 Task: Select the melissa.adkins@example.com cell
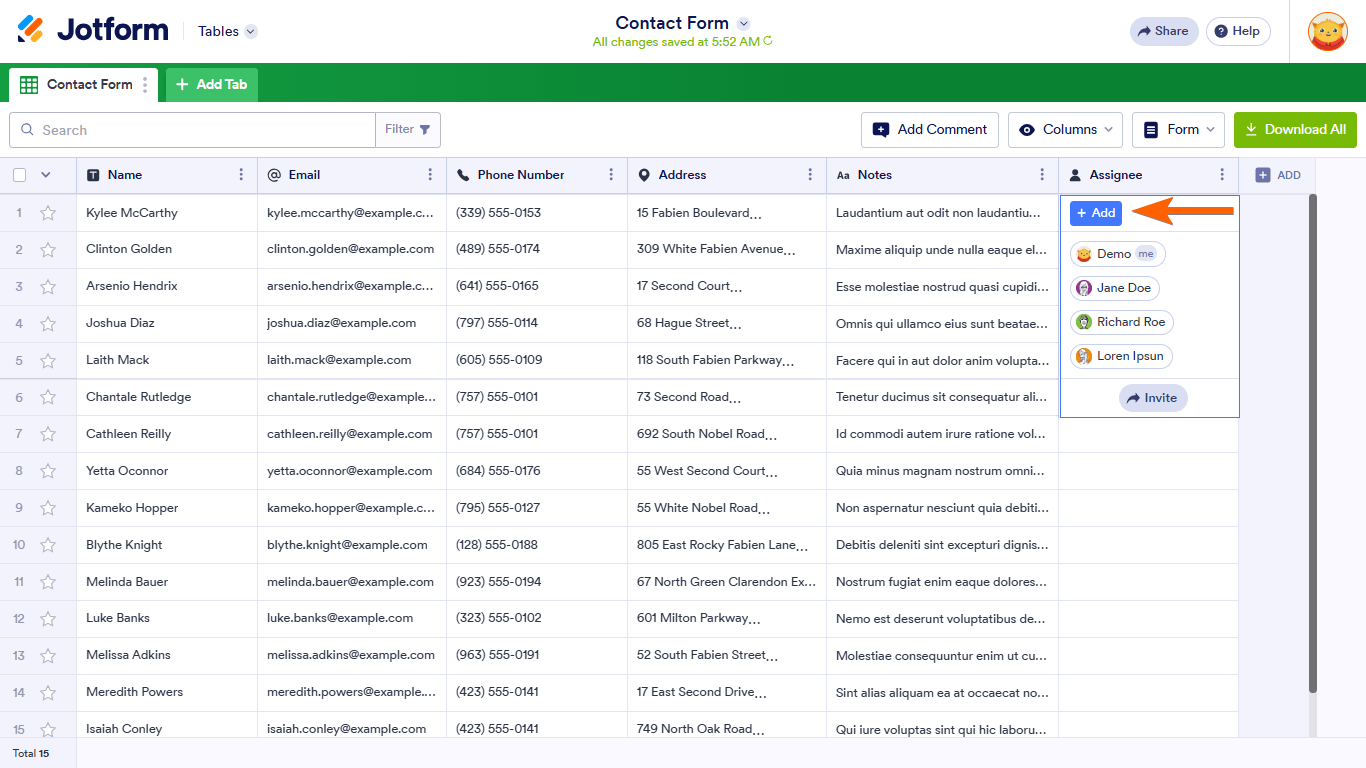(352, 657)
